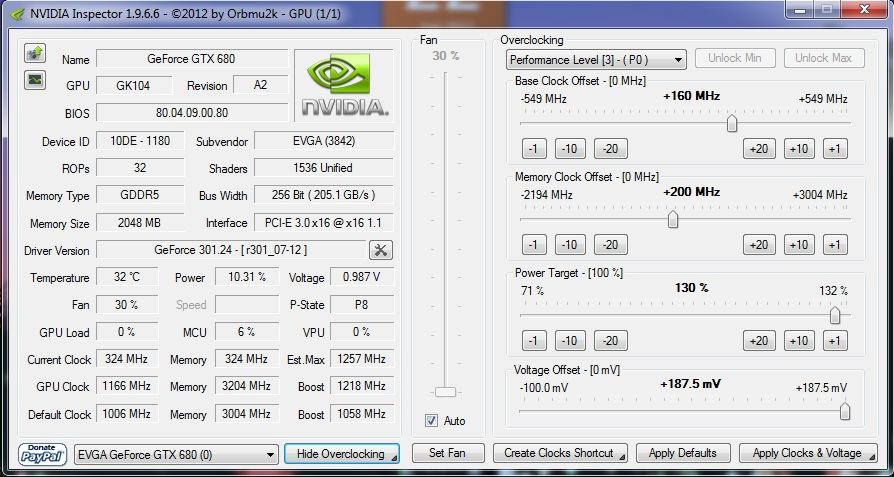Click the Est.Max value 1257 MHz

pyautogui.click(x=362, y=359)
